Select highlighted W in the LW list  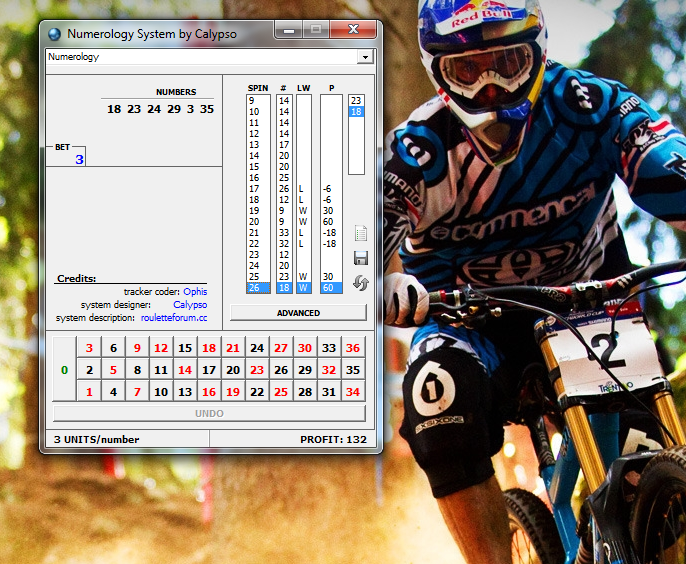pyautogui.click(x=304, y=287)
